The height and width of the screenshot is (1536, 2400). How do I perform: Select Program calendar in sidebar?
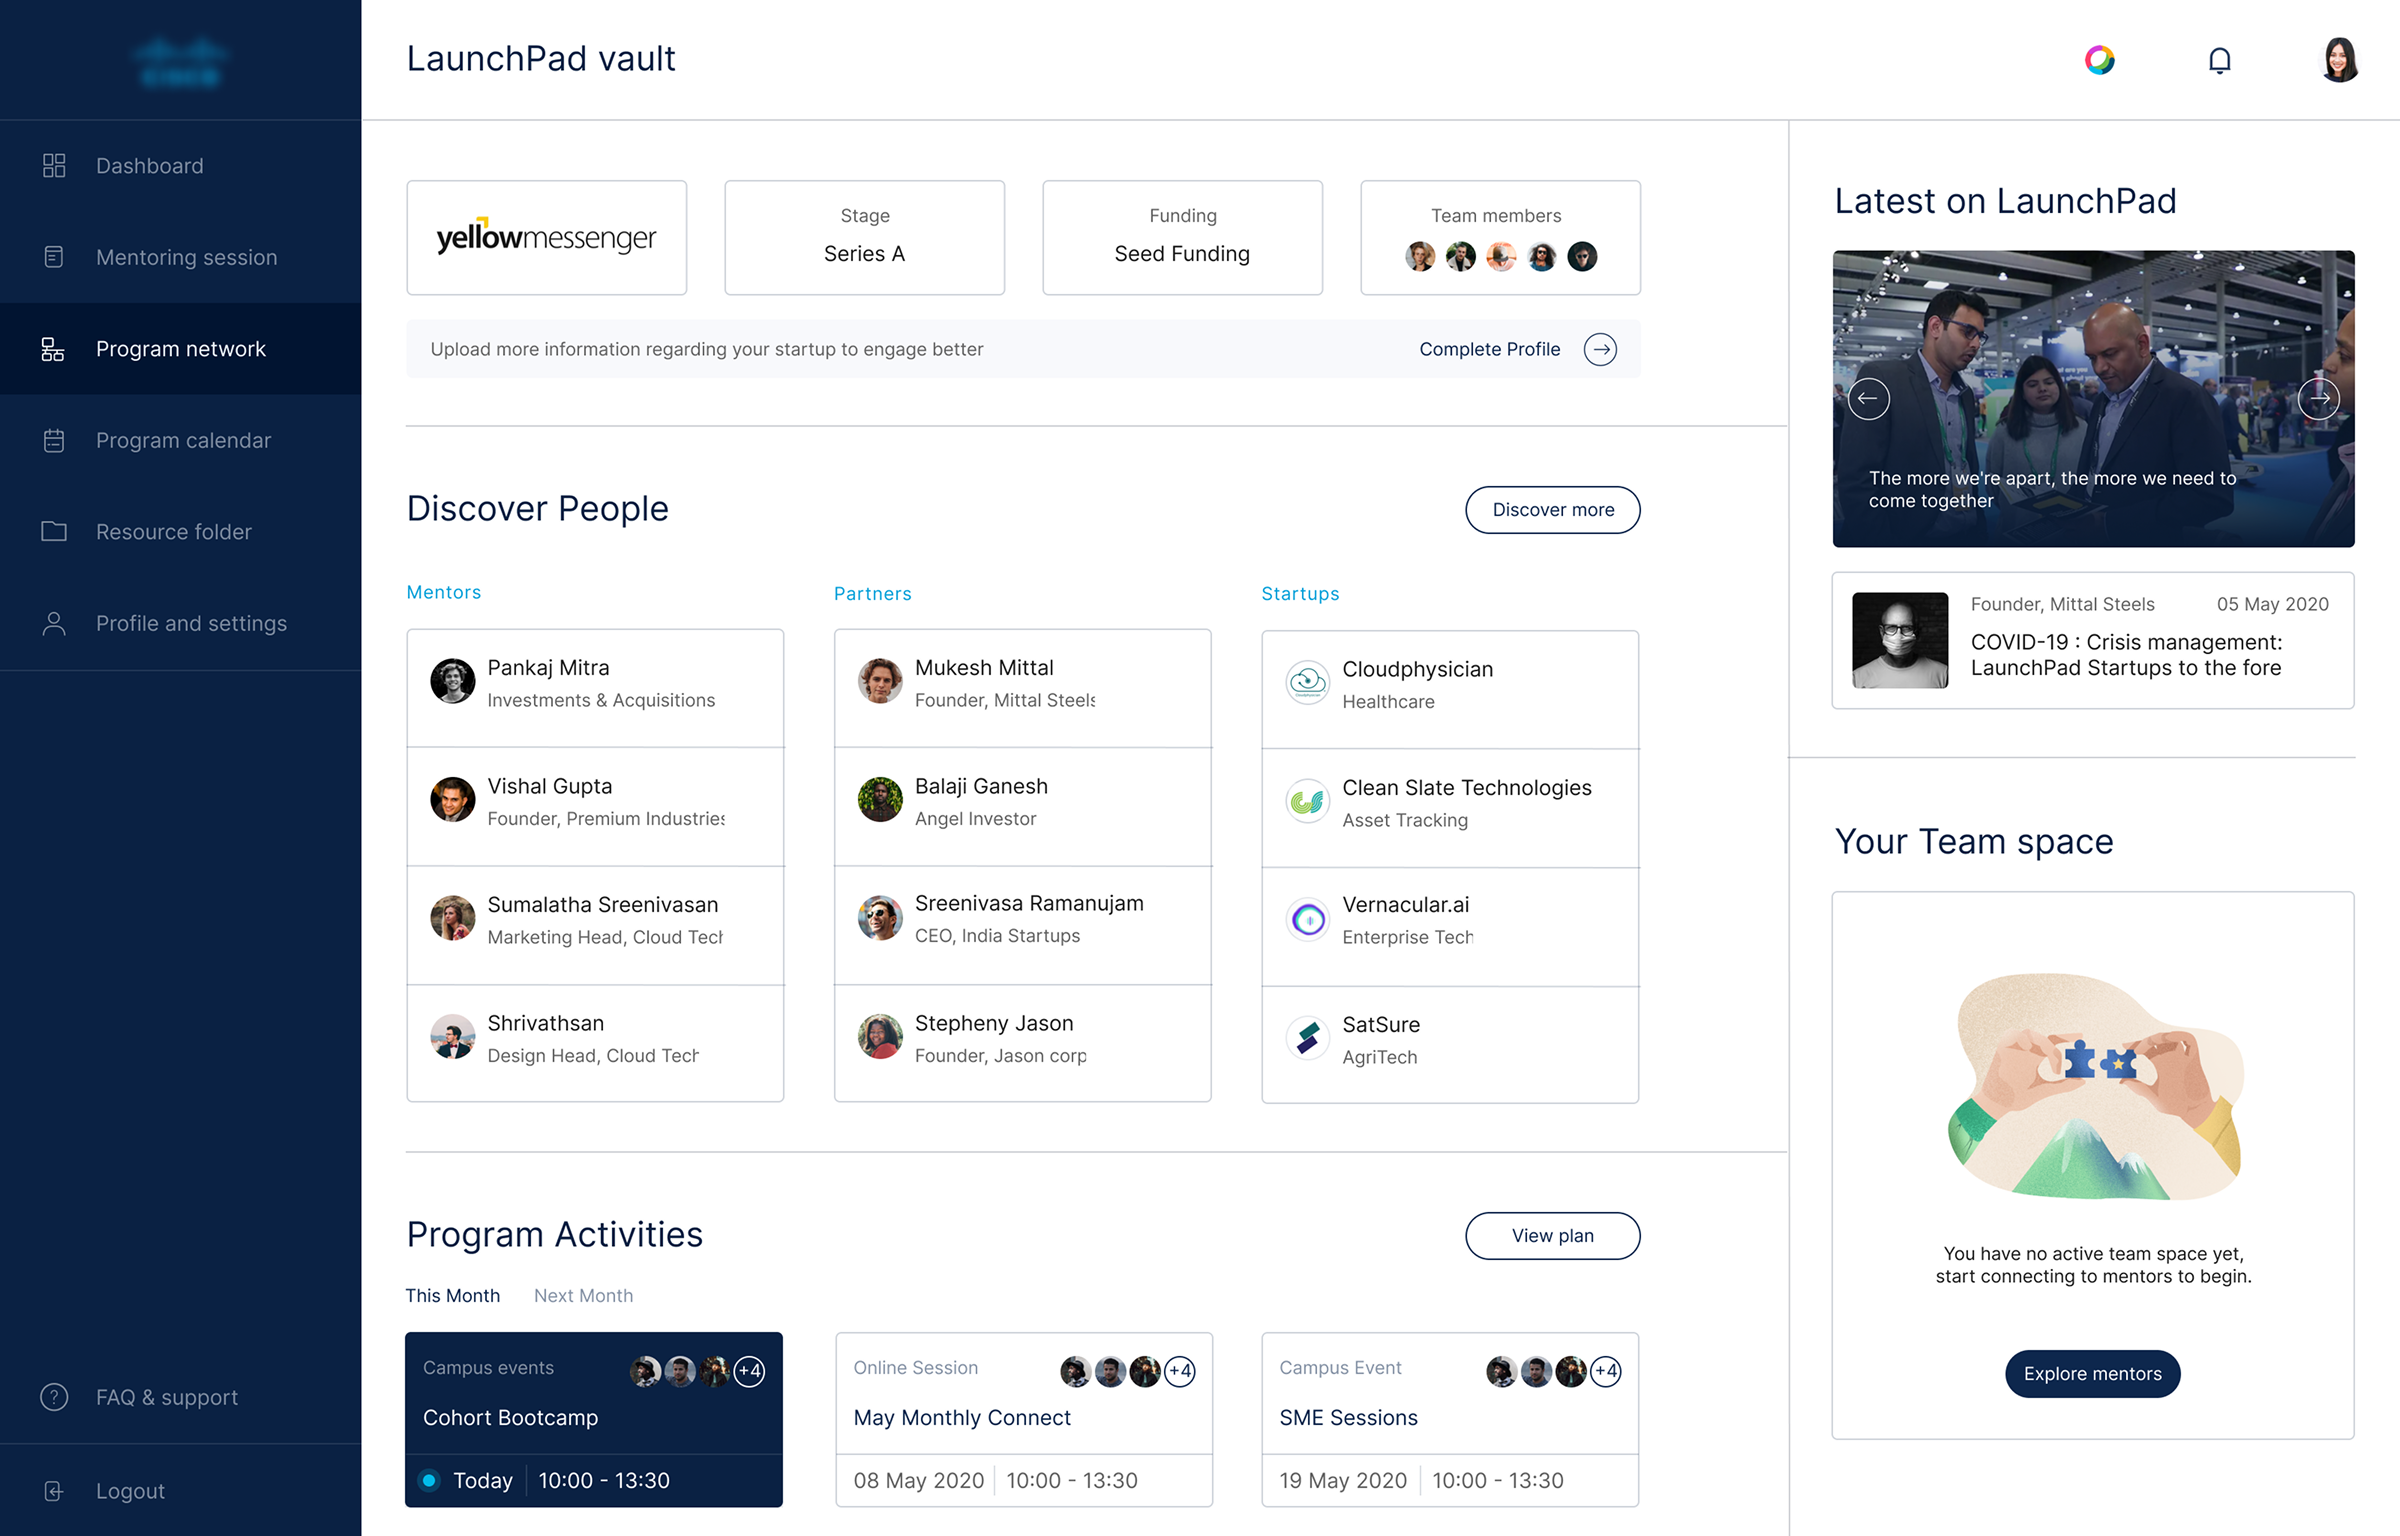[x=181, y=440]
